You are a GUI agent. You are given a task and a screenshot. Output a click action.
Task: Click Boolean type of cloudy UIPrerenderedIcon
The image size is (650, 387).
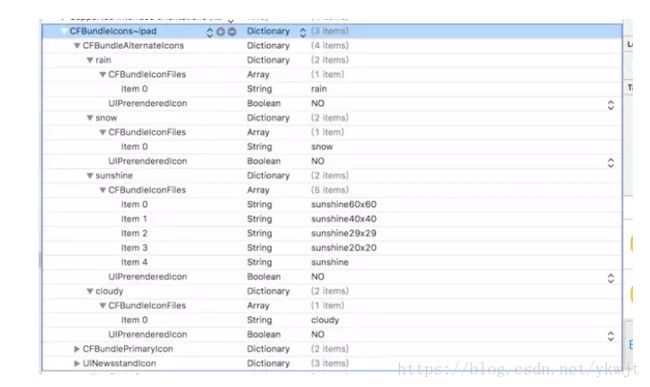[x=264, y=334]
